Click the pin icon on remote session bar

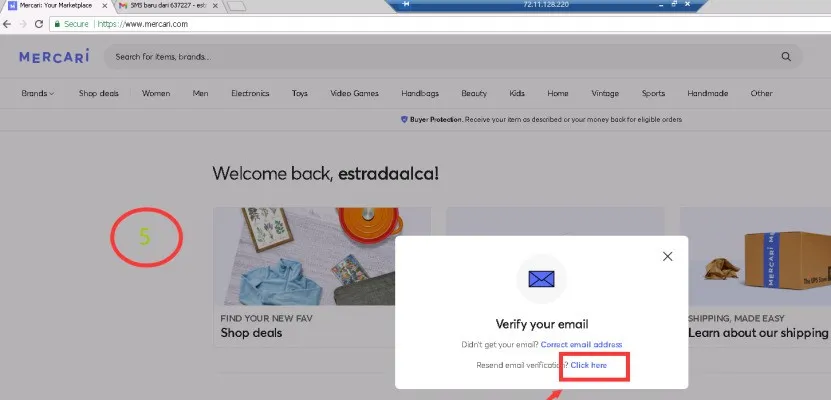point(406,4)
